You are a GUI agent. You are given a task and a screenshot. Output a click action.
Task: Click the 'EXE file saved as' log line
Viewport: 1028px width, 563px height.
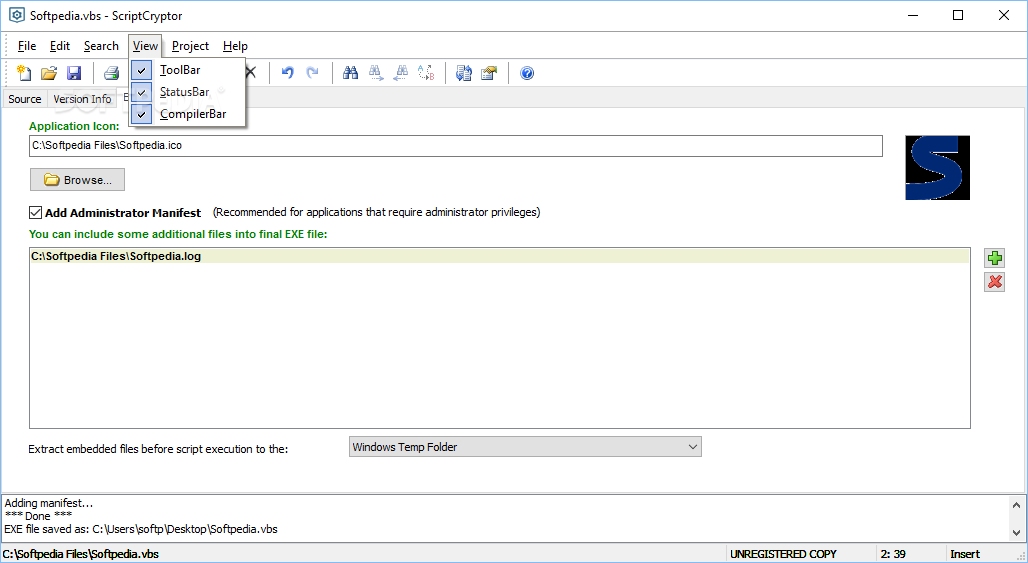click(141, 529)
